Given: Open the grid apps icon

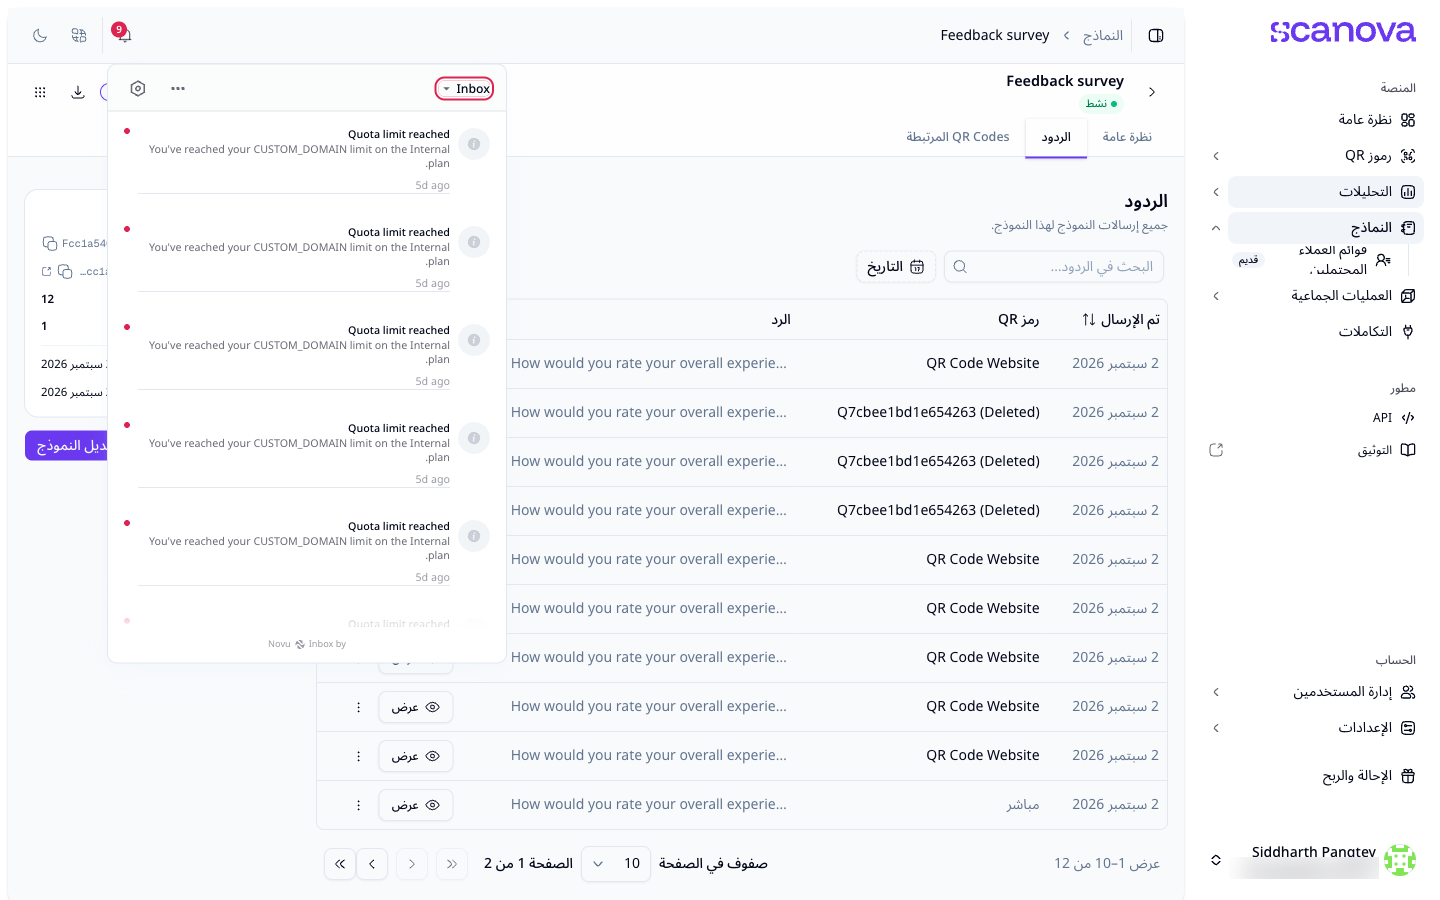Looking at the screenshot, I should point(40,92).
